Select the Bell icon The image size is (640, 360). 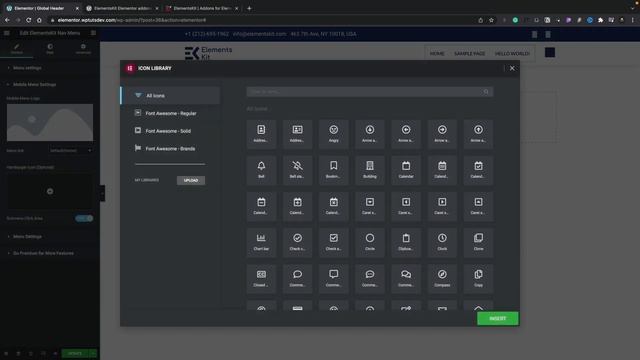pyautogui.click(x=261, y=170)
